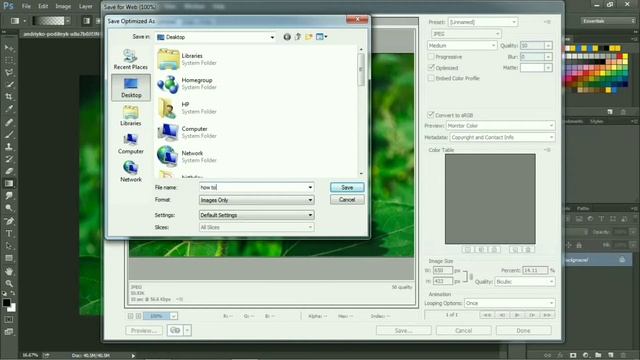Click Preview... in Save for Web window

point(144,330)
